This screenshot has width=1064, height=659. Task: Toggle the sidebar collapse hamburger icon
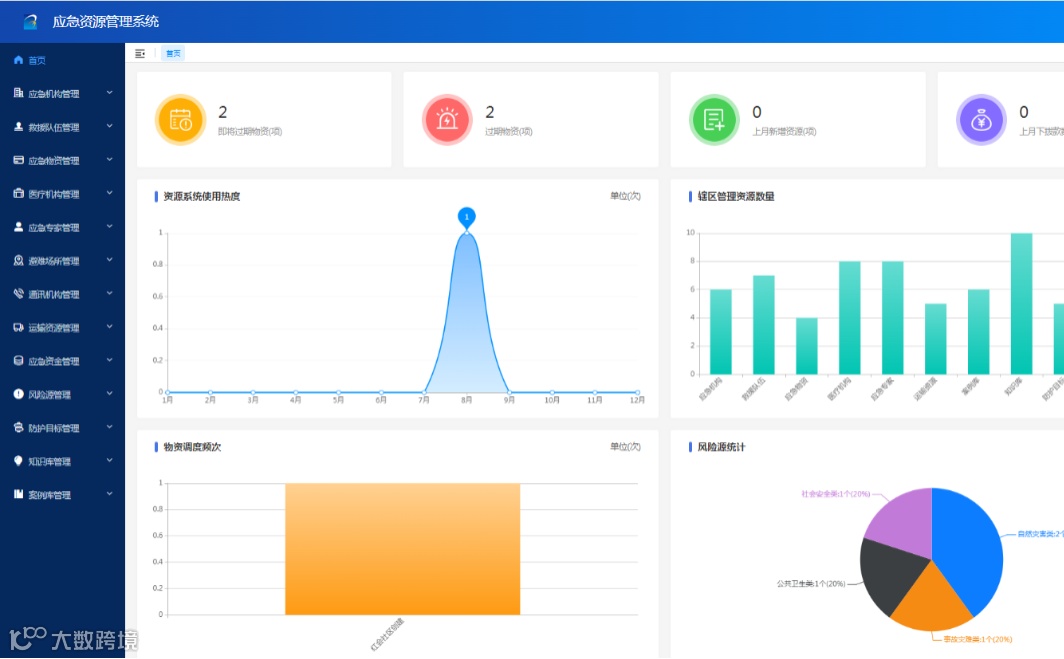pos(140,54)
